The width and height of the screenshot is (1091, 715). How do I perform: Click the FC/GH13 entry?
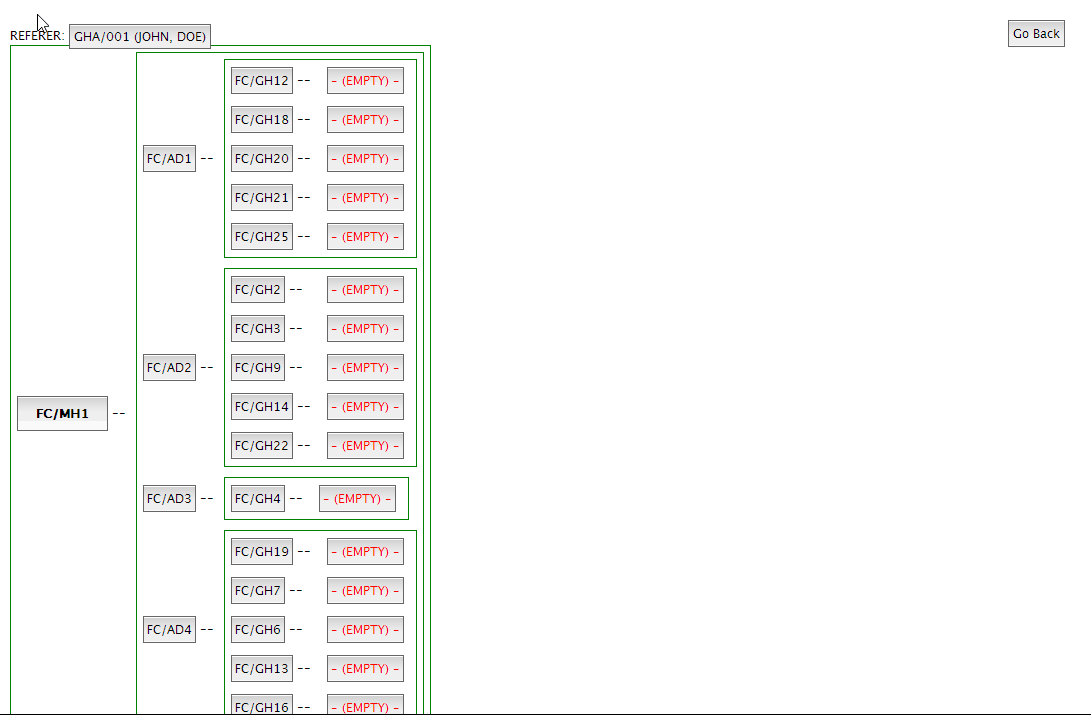point(261,669)
